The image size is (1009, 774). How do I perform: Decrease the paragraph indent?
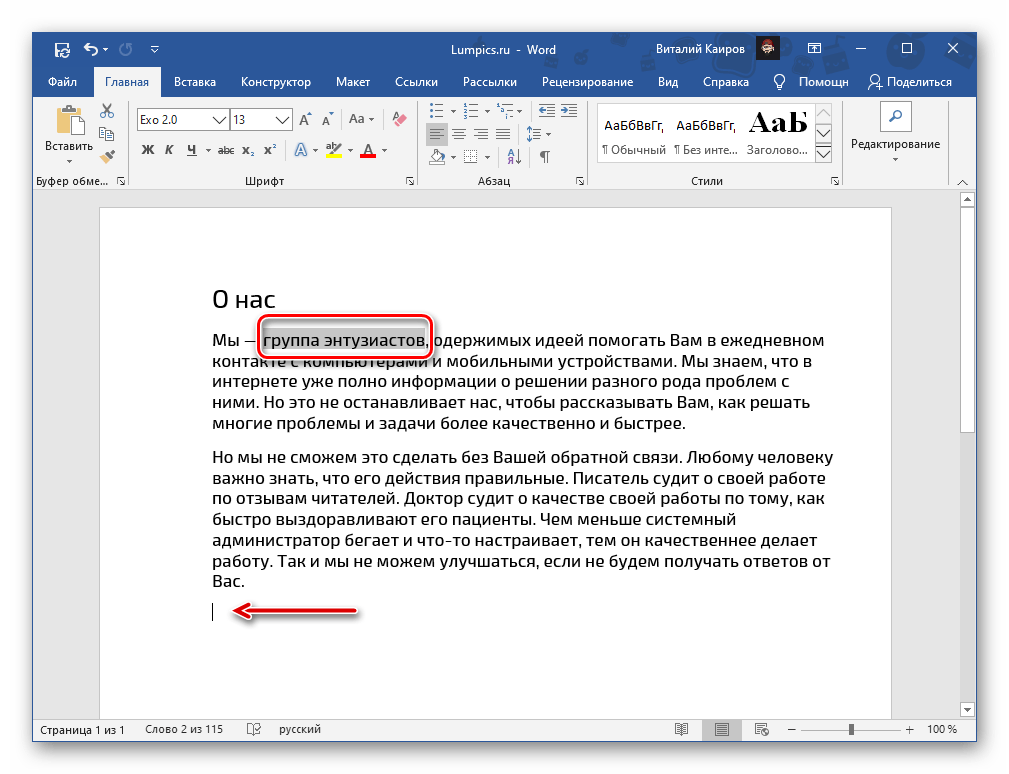pyautogui.click(x=546, y=111)
